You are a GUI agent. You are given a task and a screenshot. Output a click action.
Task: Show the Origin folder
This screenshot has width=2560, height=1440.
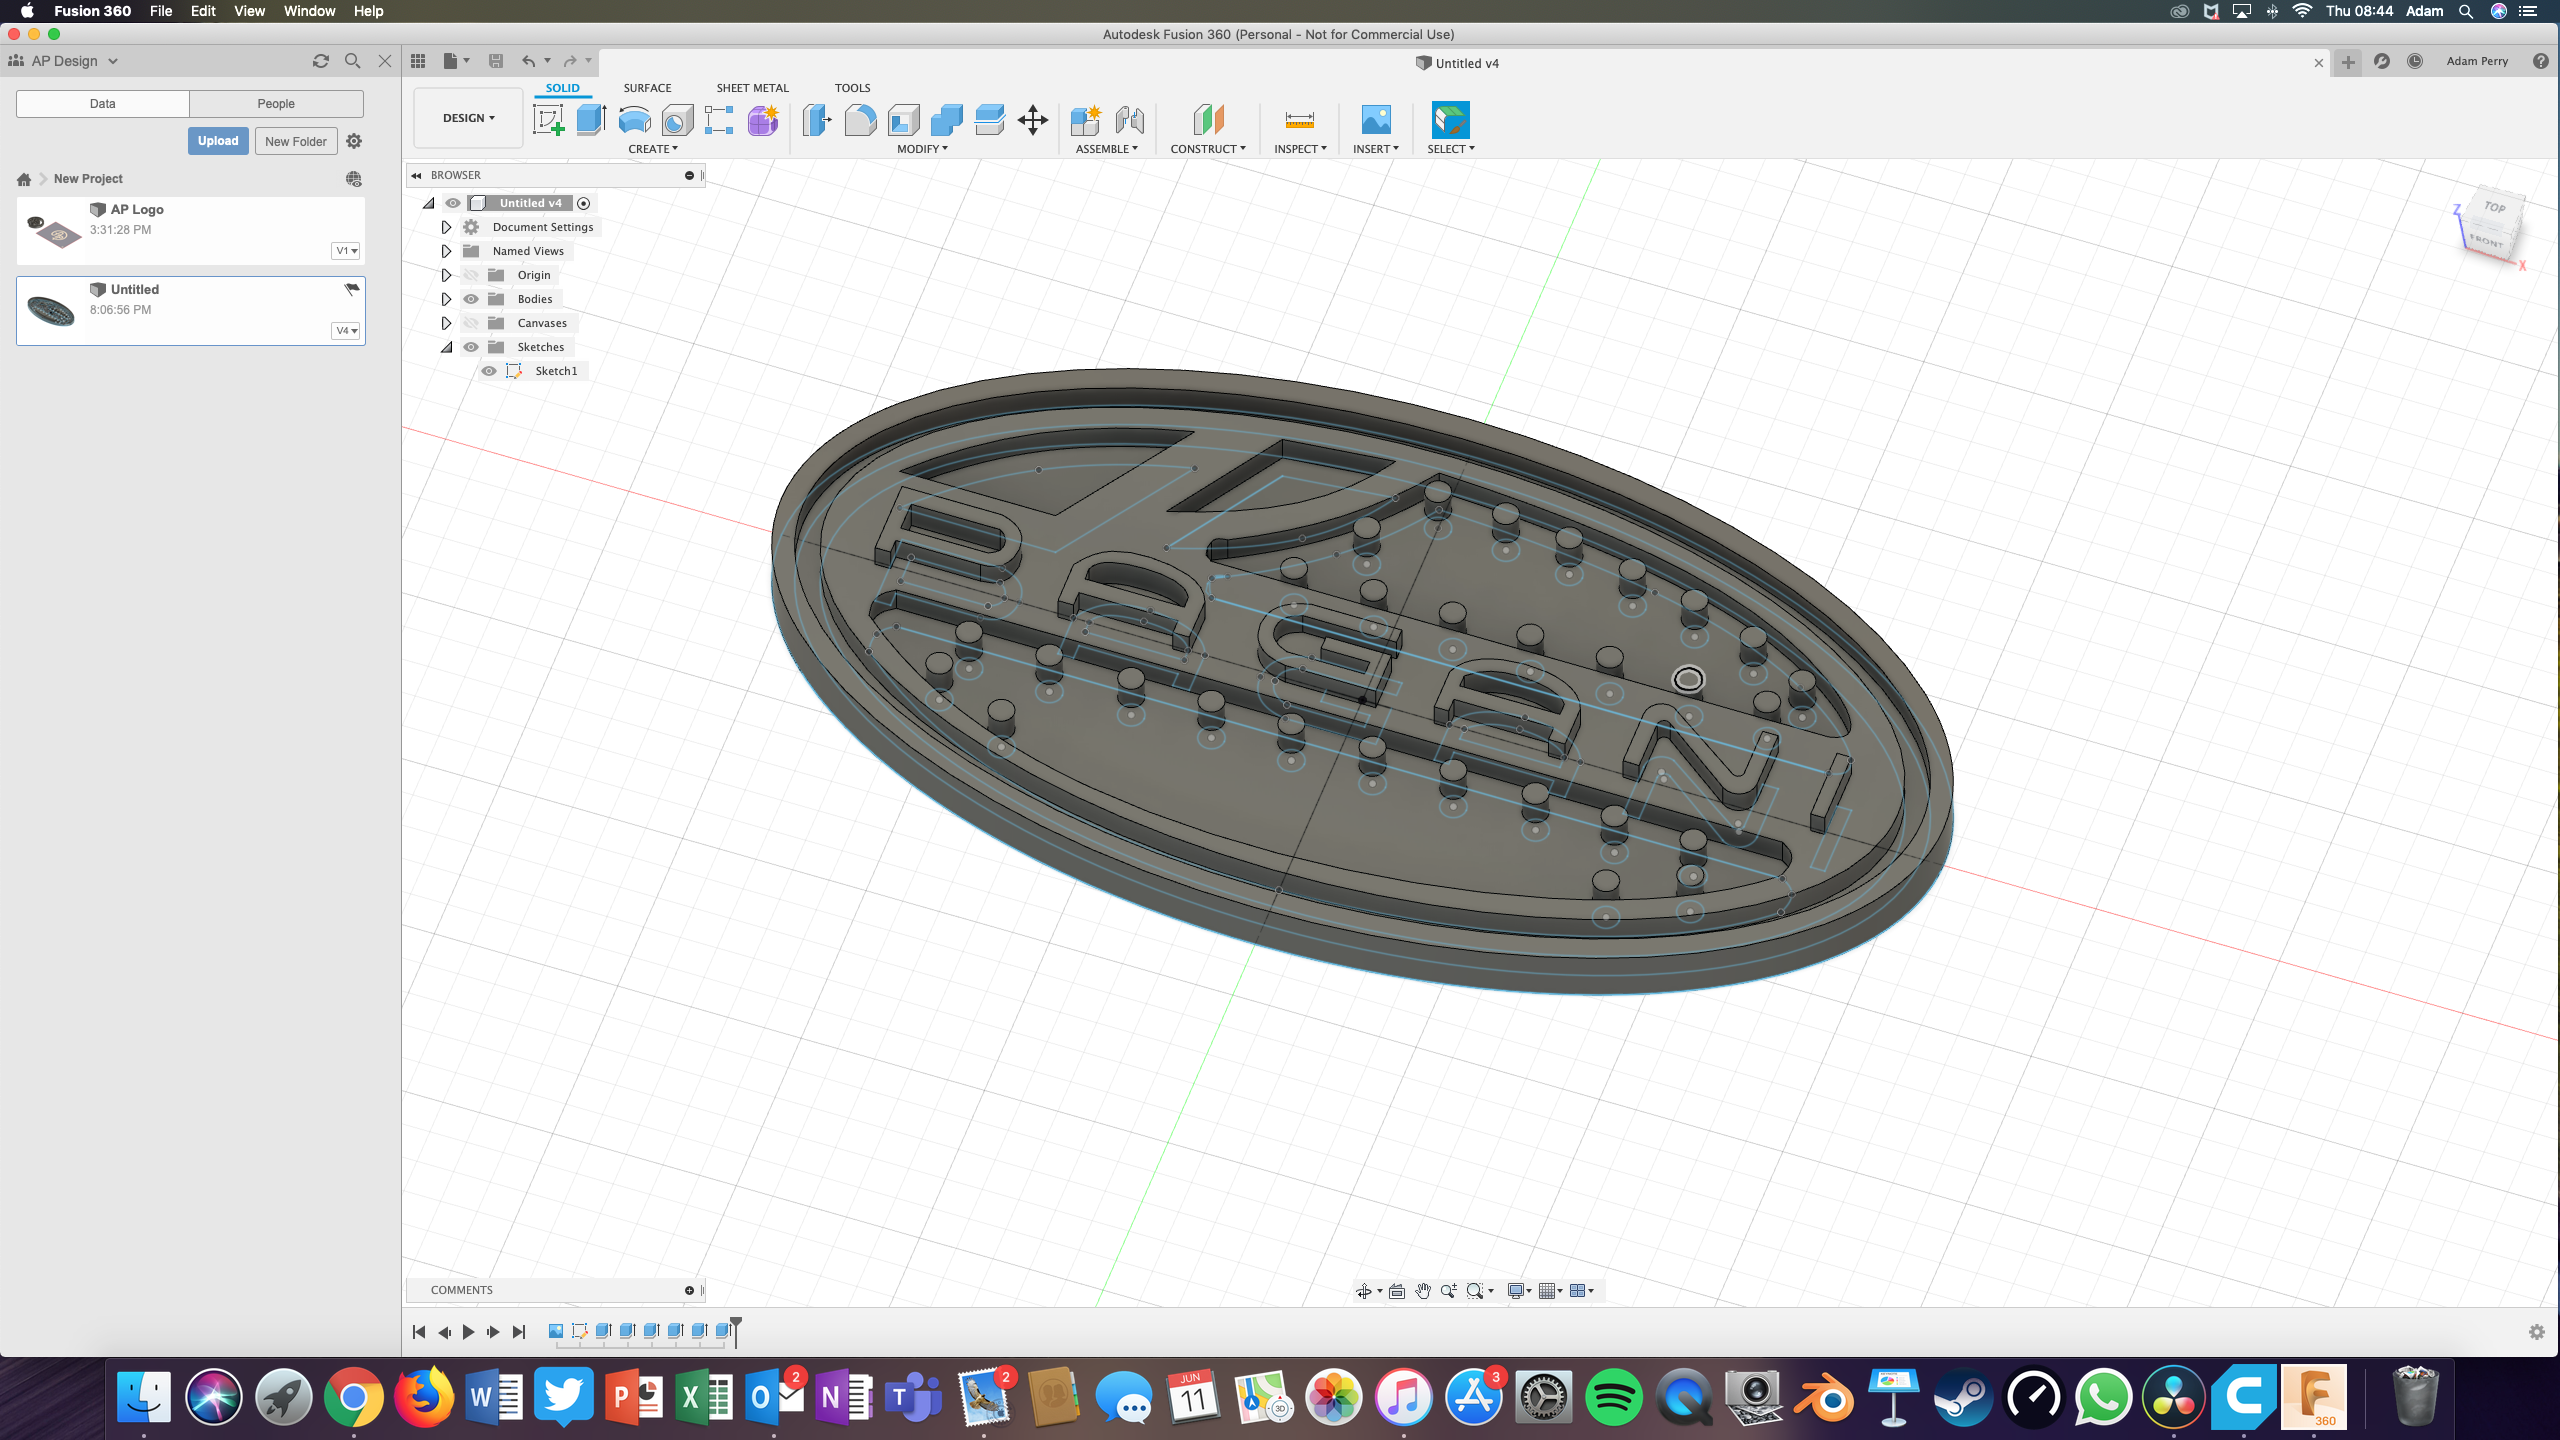(471, 275)
